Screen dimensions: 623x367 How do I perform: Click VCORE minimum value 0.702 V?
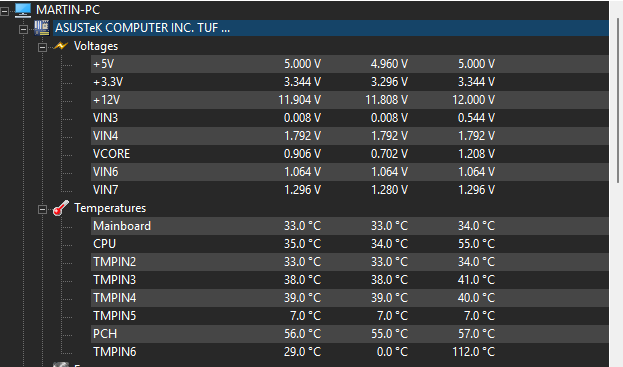389,154
